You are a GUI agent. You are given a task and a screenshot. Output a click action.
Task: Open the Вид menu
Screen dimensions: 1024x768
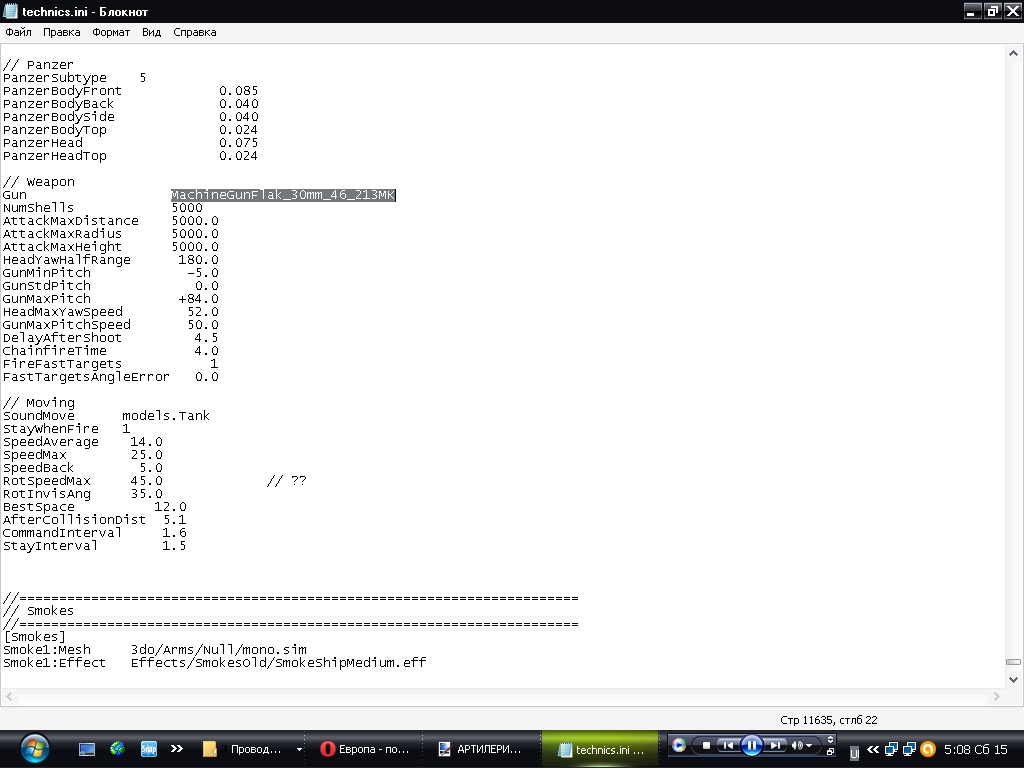point(152,32)
